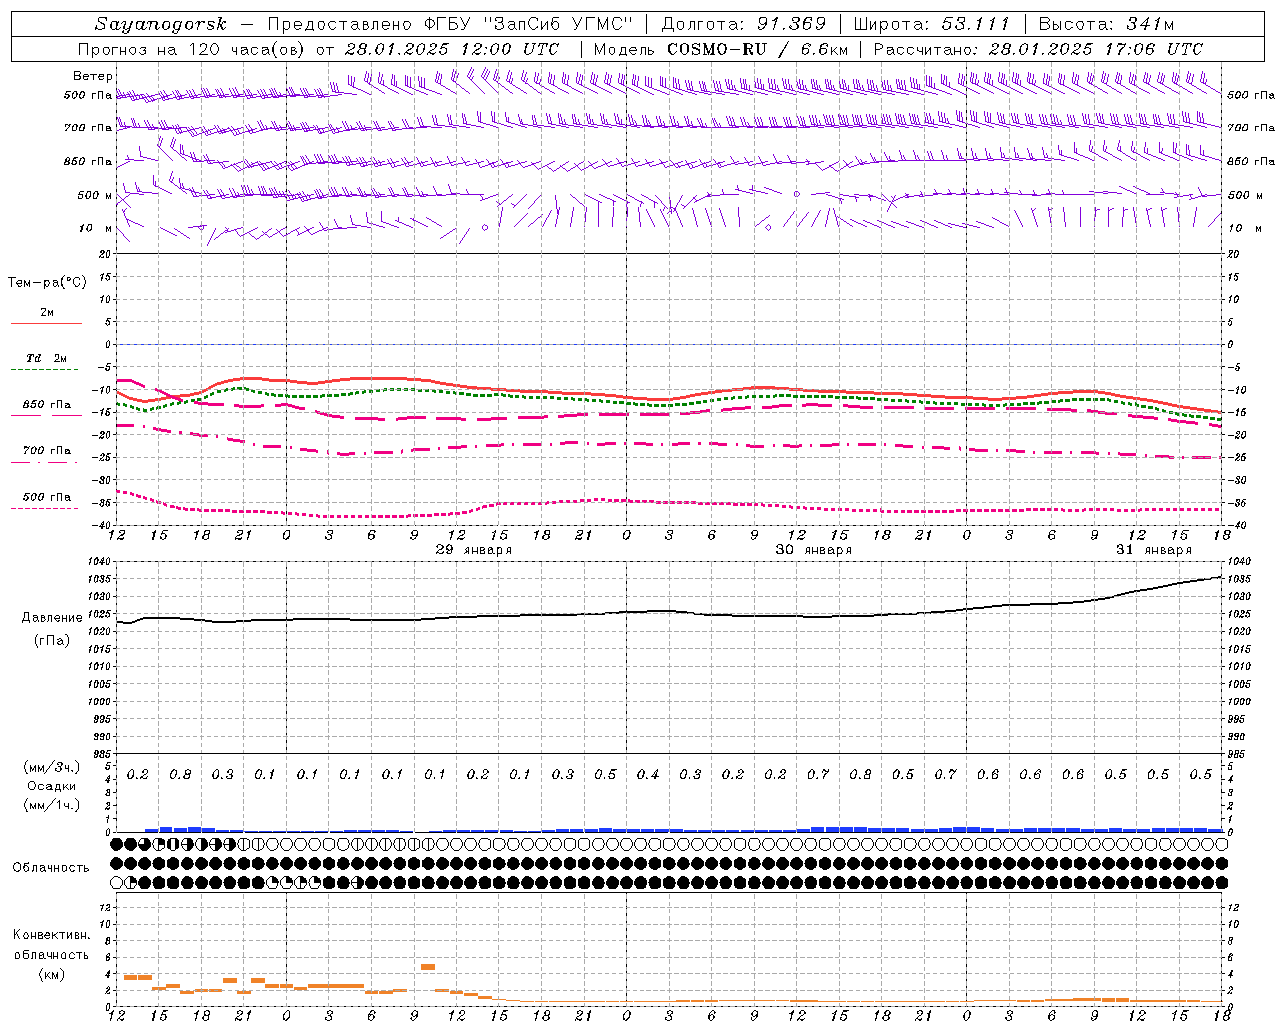The image size is (1280, 1024).
Task: Click the Ветер panel label
Action: click(93, 76)
